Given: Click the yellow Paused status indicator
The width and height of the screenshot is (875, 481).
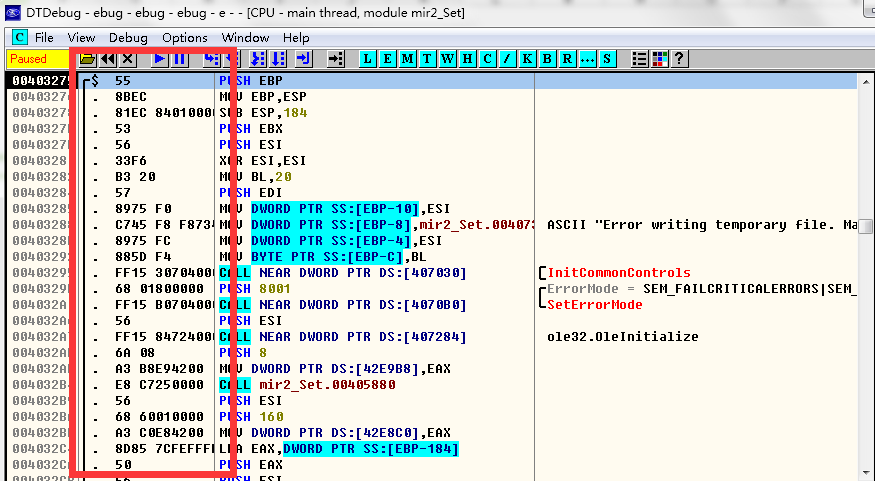Looking at the screenshot, I should pyautogui.click(x=39, y=59).
